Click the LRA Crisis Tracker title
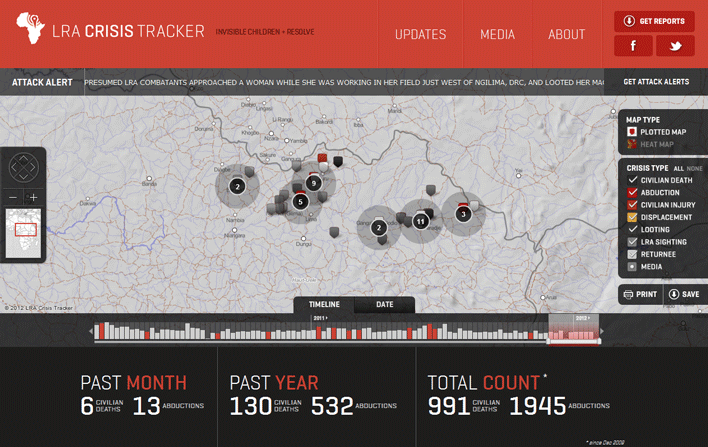Screen dimensions: 708x447 click(128, 31)
